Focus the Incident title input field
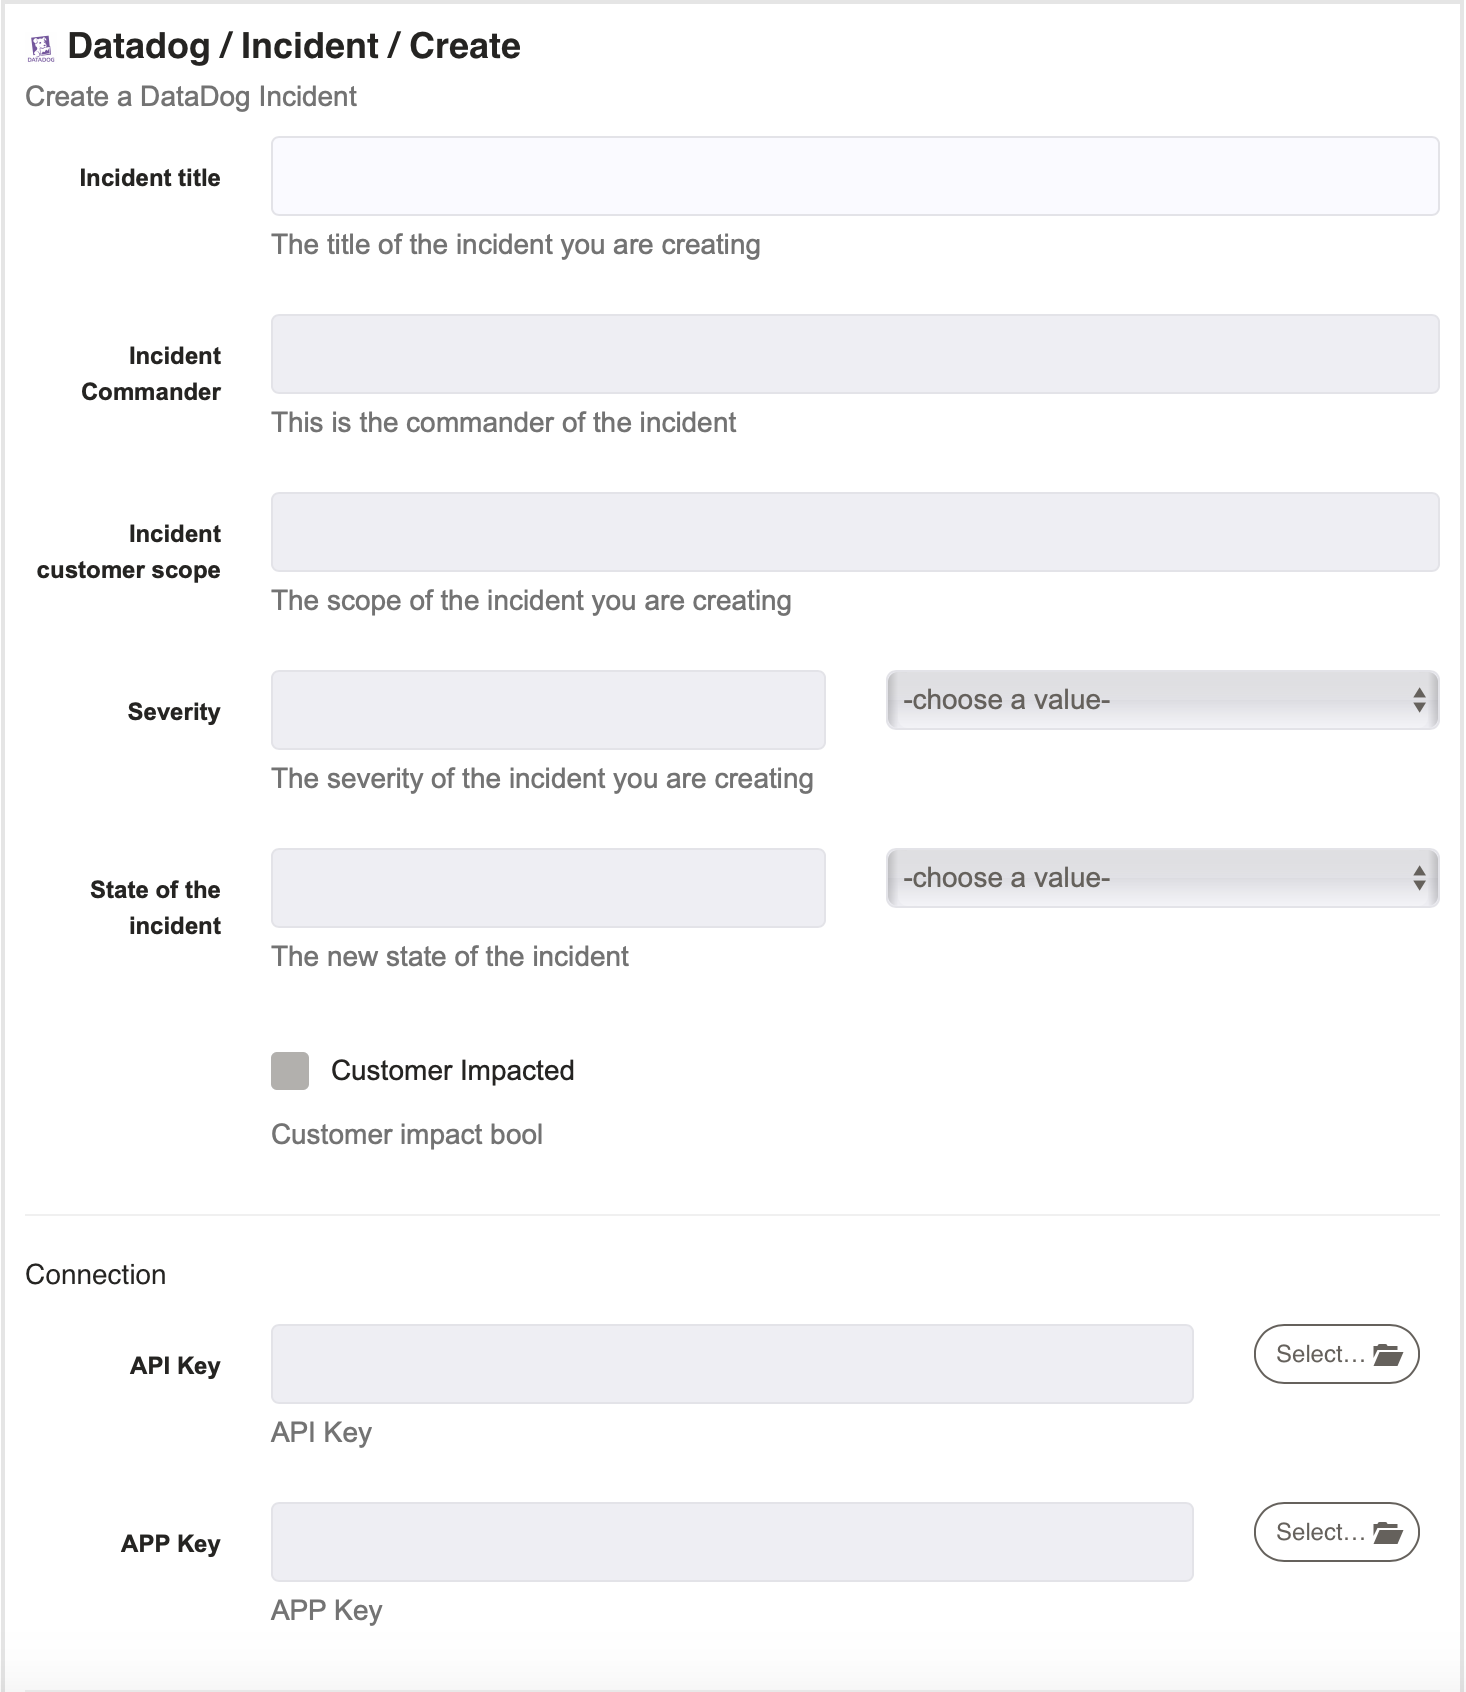 [x=855, y=176]
